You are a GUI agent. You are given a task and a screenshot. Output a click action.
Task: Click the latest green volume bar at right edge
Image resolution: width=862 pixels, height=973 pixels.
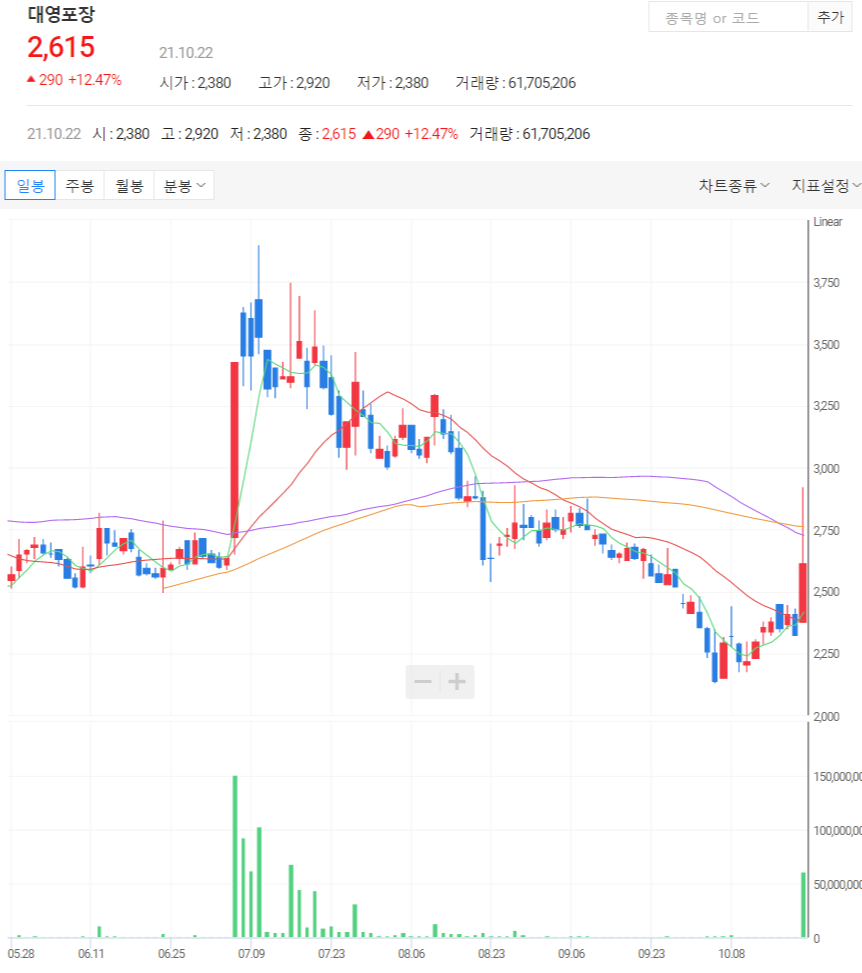(804, 905)
